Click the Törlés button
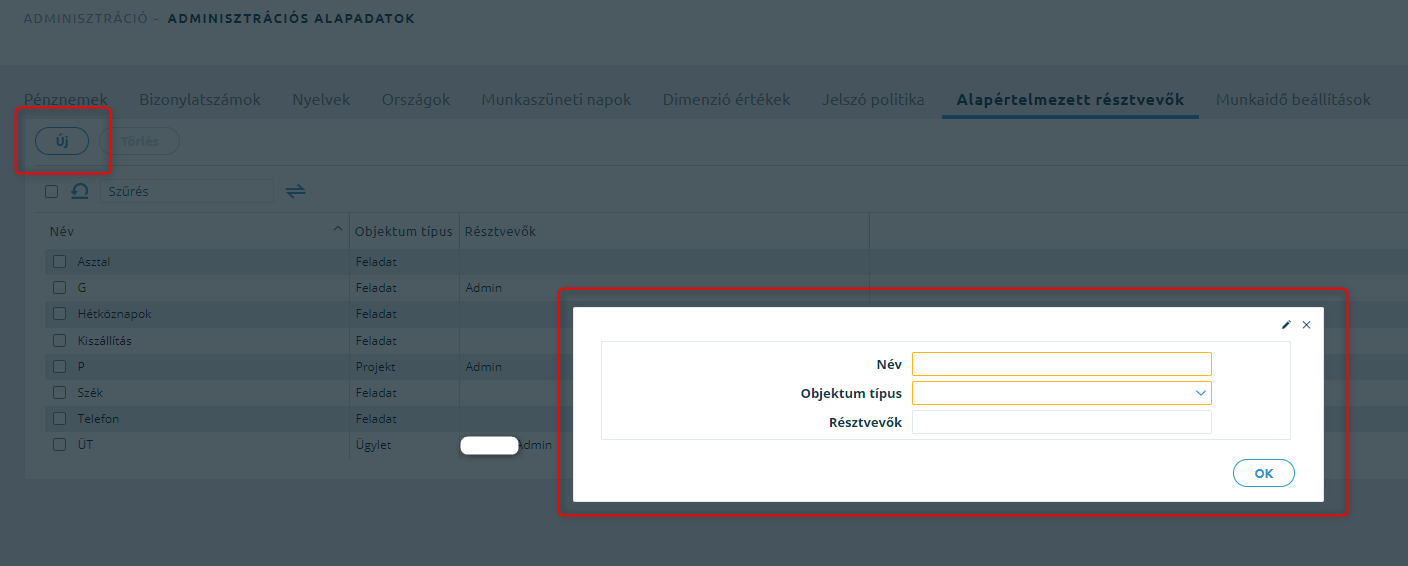Viewport: 1408px width, 566px height. click(x=140, y=141)
